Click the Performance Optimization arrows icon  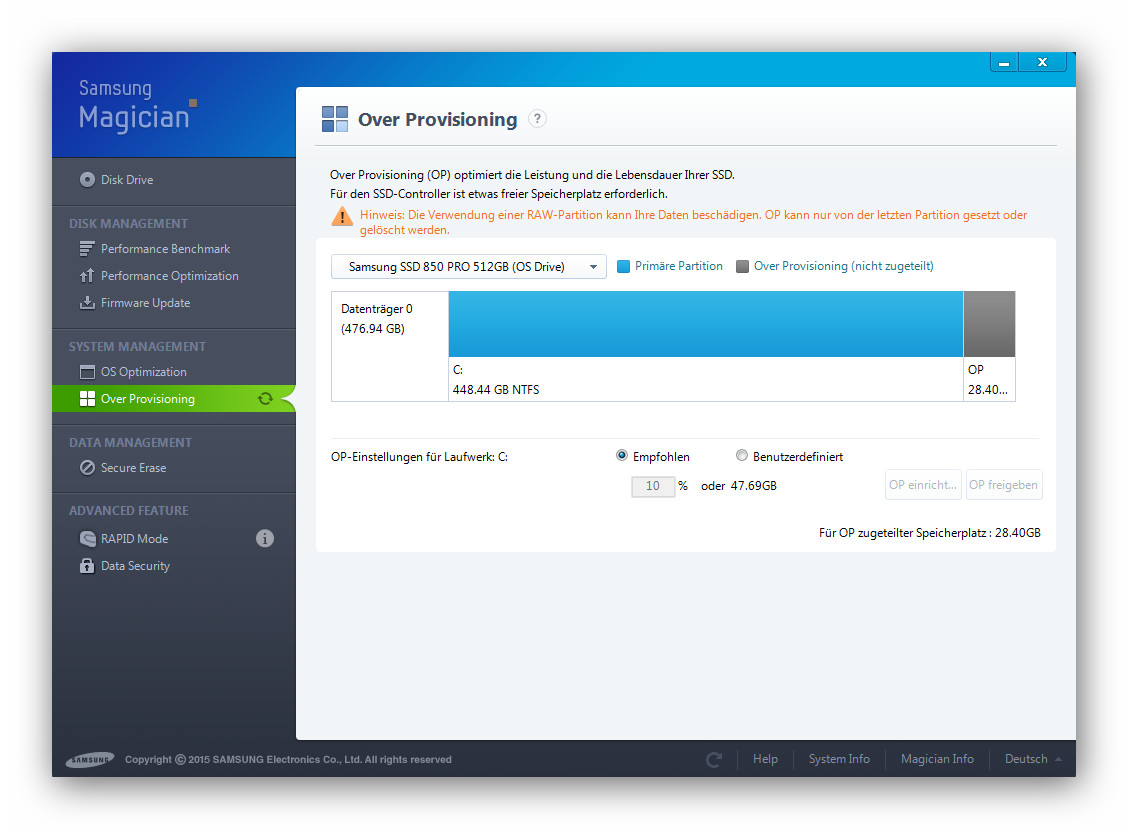[86, 276]
